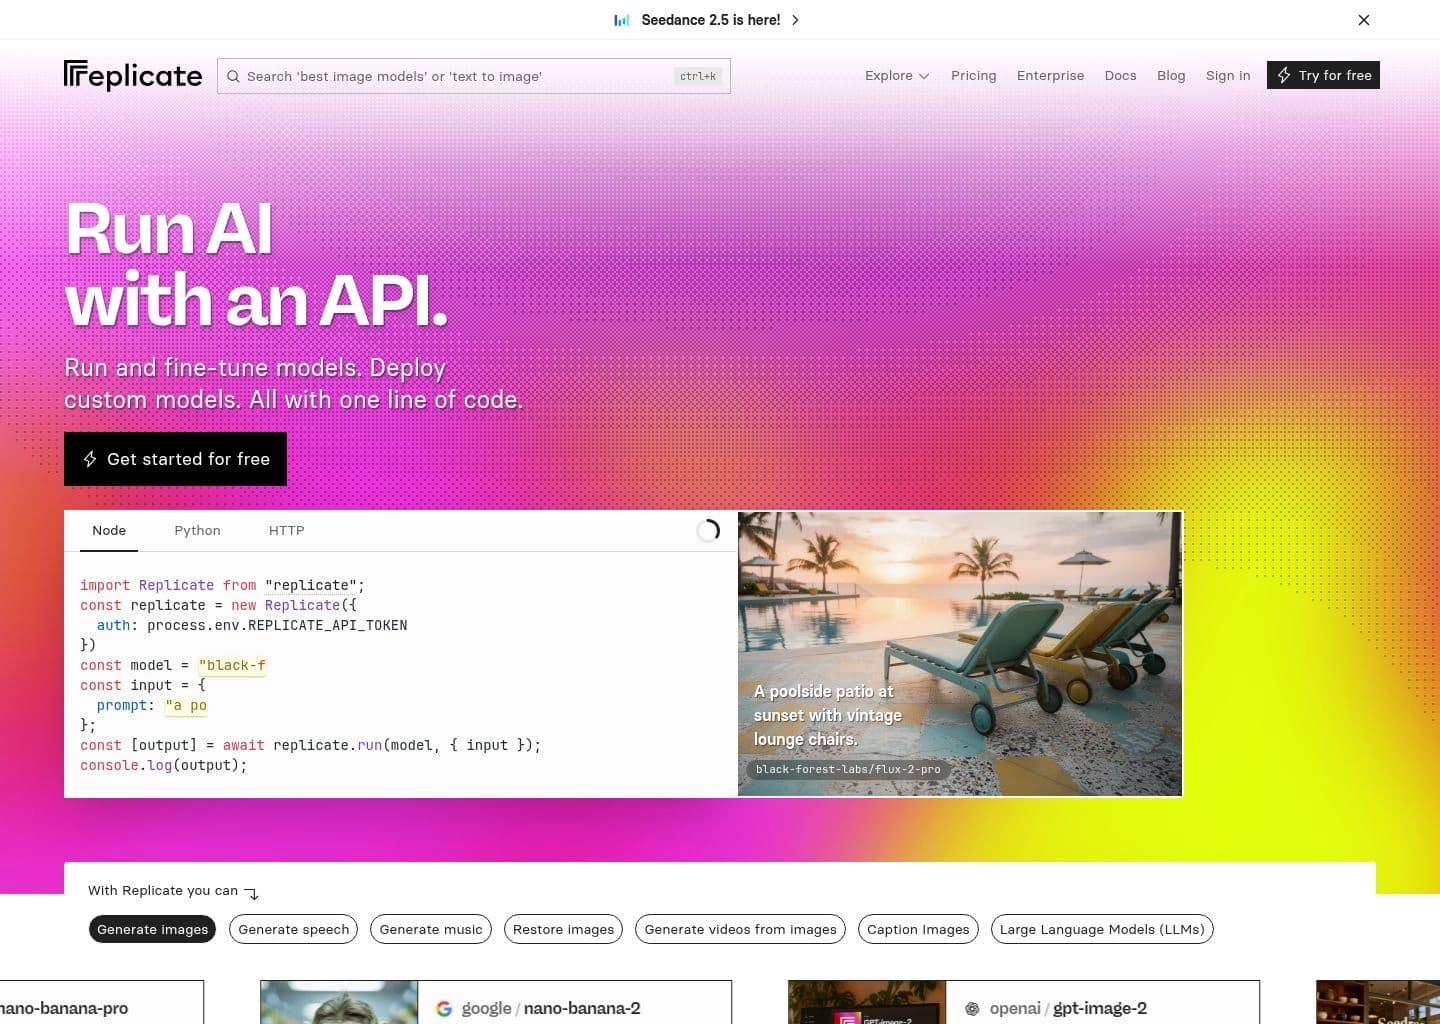Viewport: 1440px width, 1024px height.
Task: Open the Pricing page
Action: click(x=973, y=75)
